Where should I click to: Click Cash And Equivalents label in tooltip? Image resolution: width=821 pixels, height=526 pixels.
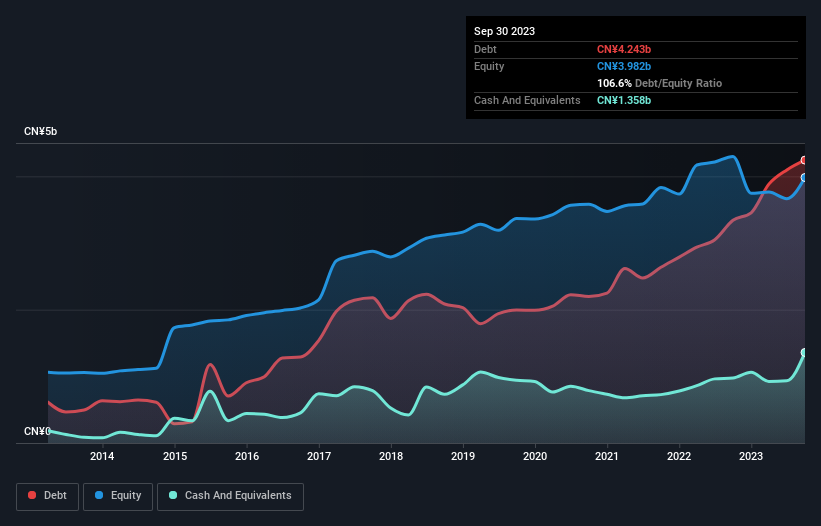527,100
